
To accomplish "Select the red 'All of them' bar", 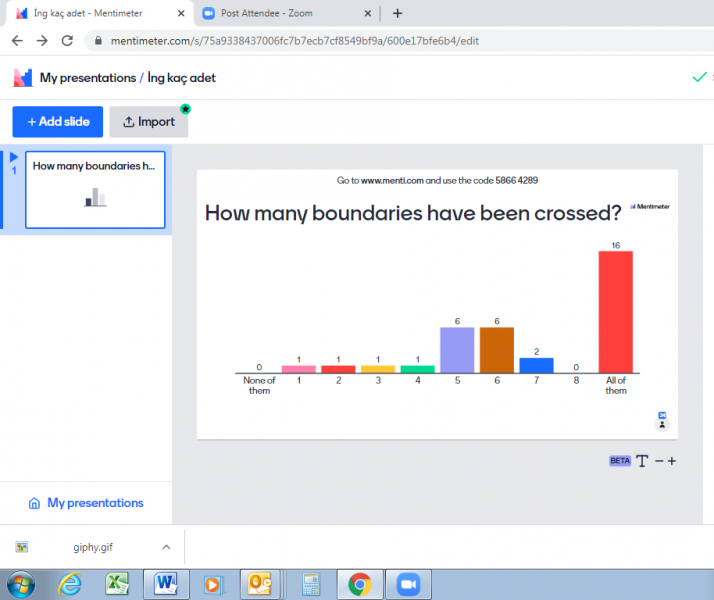I will click(x=615, y=311).
